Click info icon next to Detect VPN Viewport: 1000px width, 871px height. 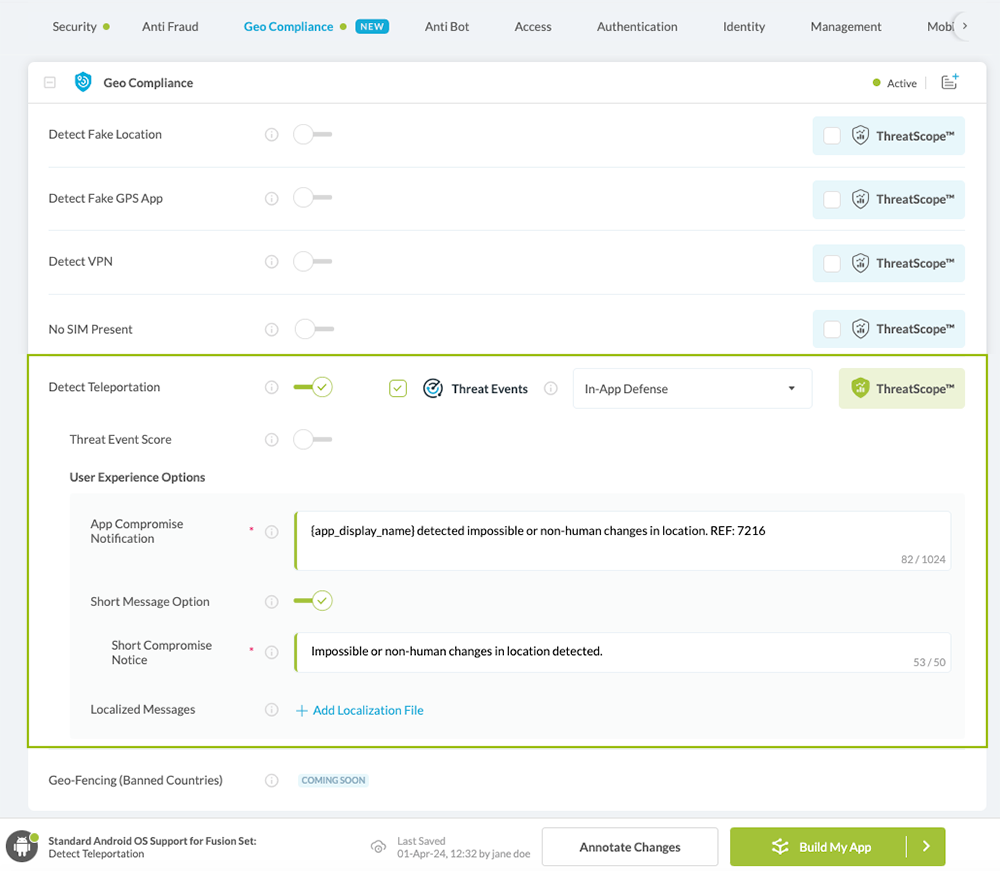click(x=271, y=262)
